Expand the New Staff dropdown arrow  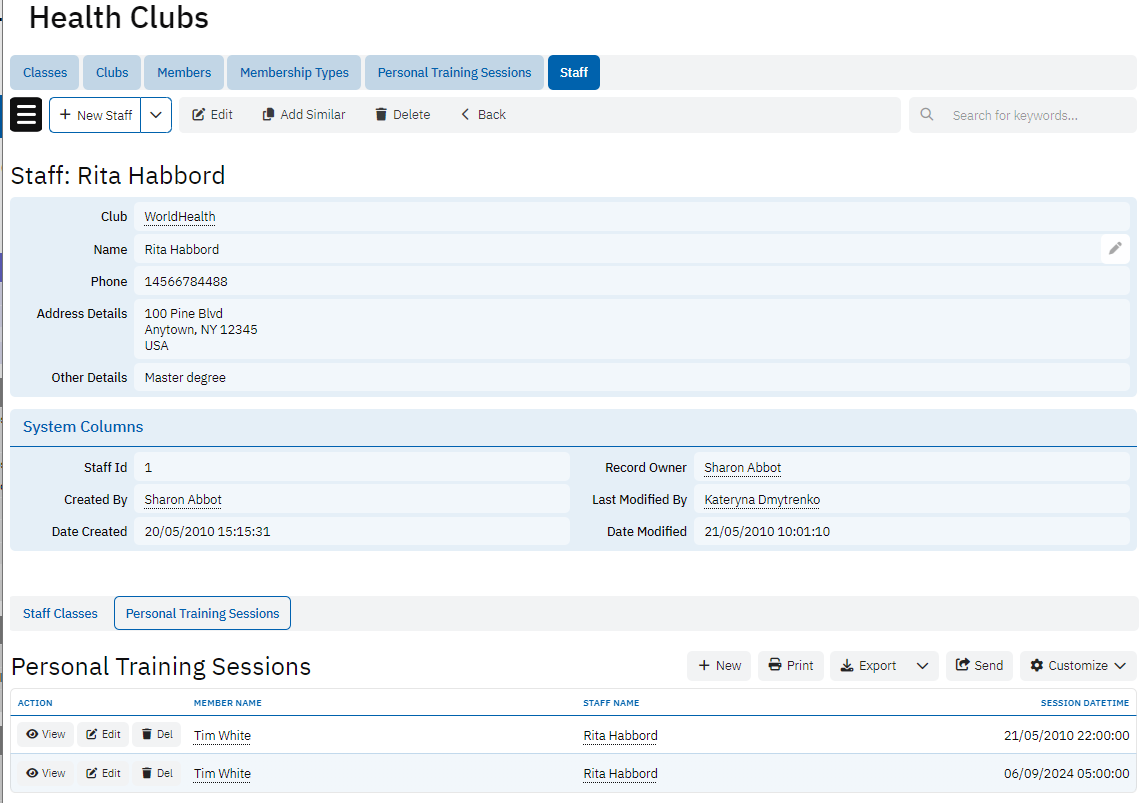(156, 115)
